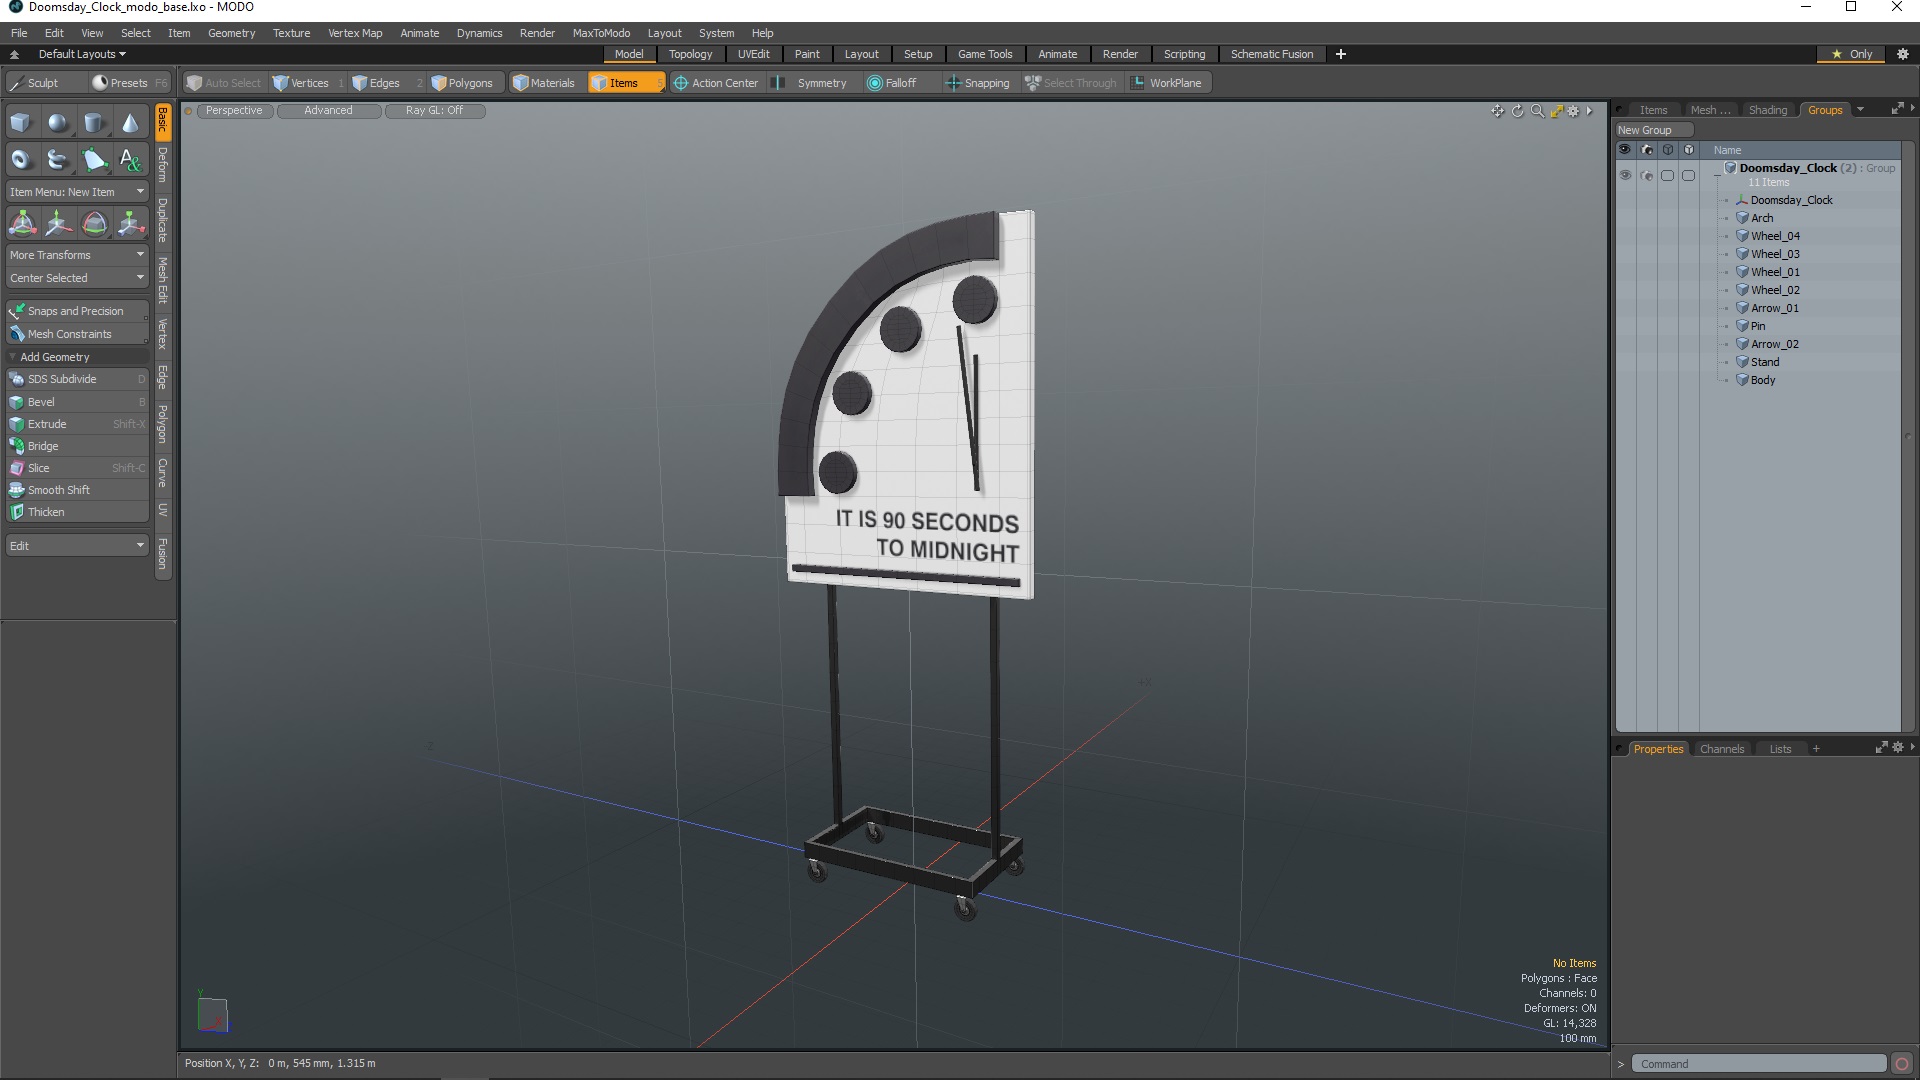
Task: Add a sphere primitive from the toolbox
Action: (x=58, y=123)
